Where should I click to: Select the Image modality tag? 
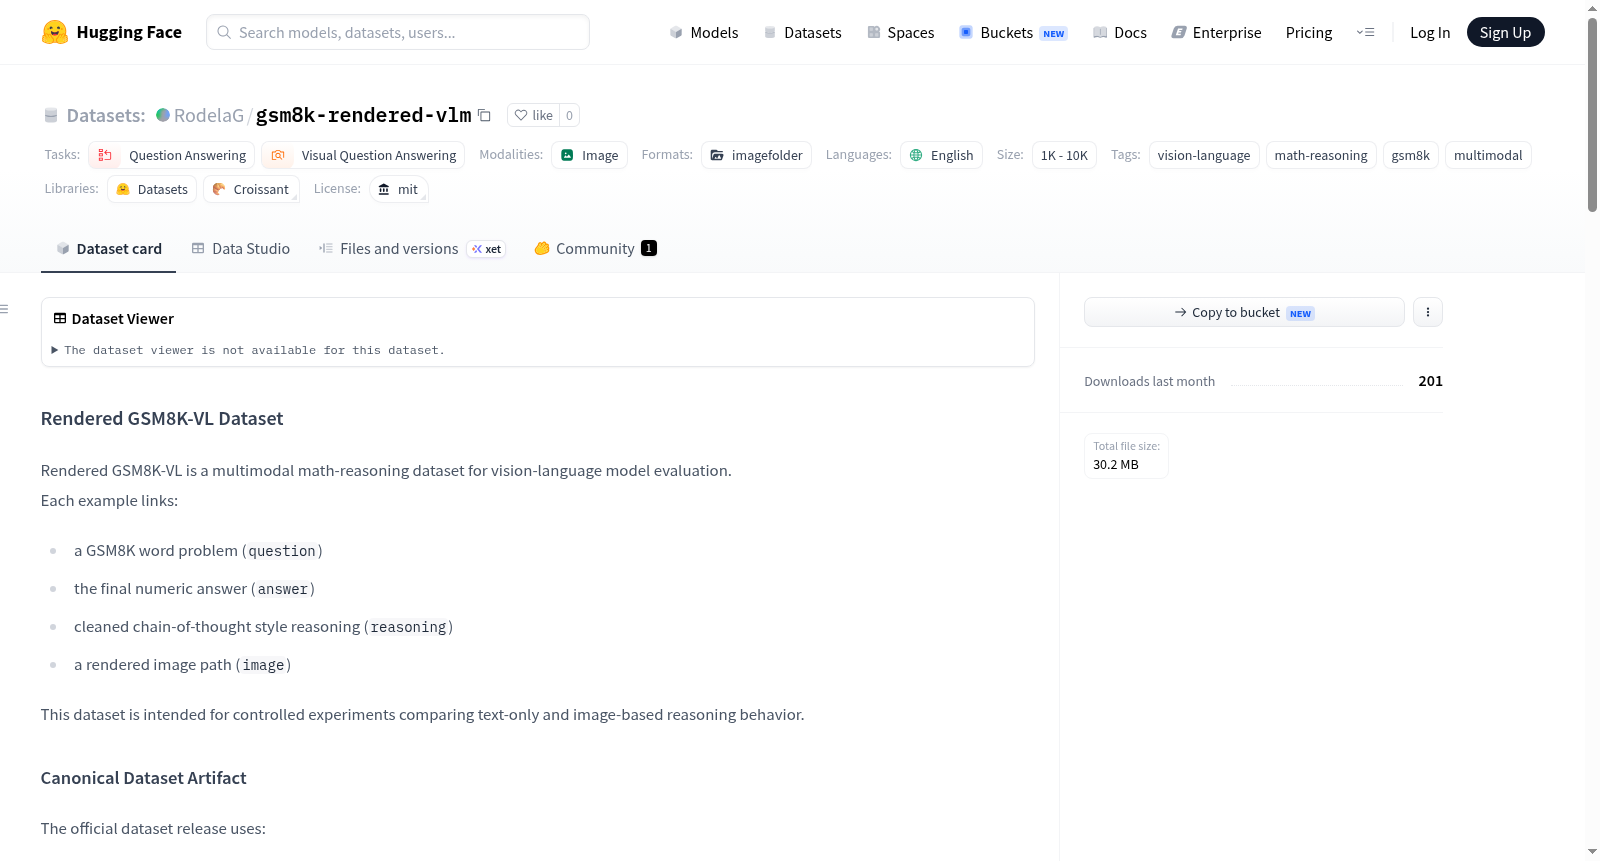click(589, 155)
